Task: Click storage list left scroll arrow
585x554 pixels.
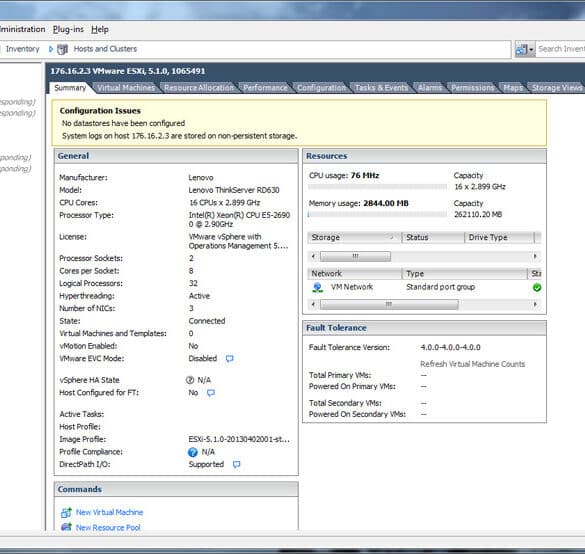Action: tap(313, 256)
